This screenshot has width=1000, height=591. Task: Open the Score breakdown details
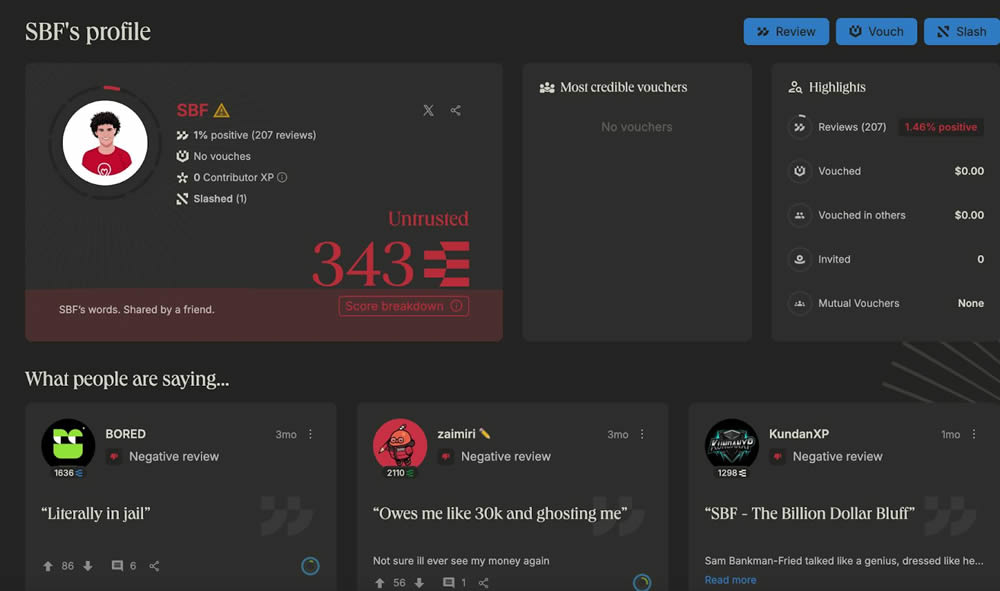(403, 306)
